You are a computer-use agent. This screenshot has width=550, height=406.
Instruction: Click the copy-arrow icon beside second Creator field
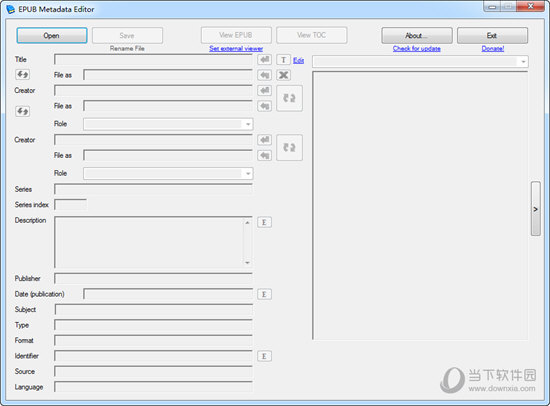coord(264,140)
